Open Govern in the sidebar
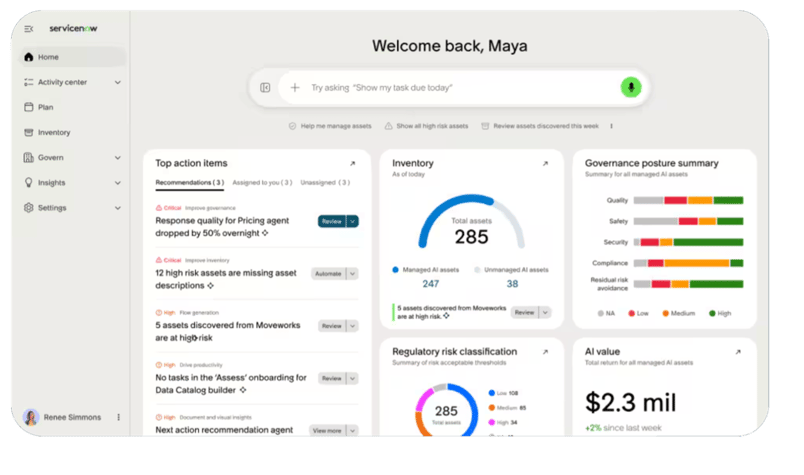 tap(73, 157)
